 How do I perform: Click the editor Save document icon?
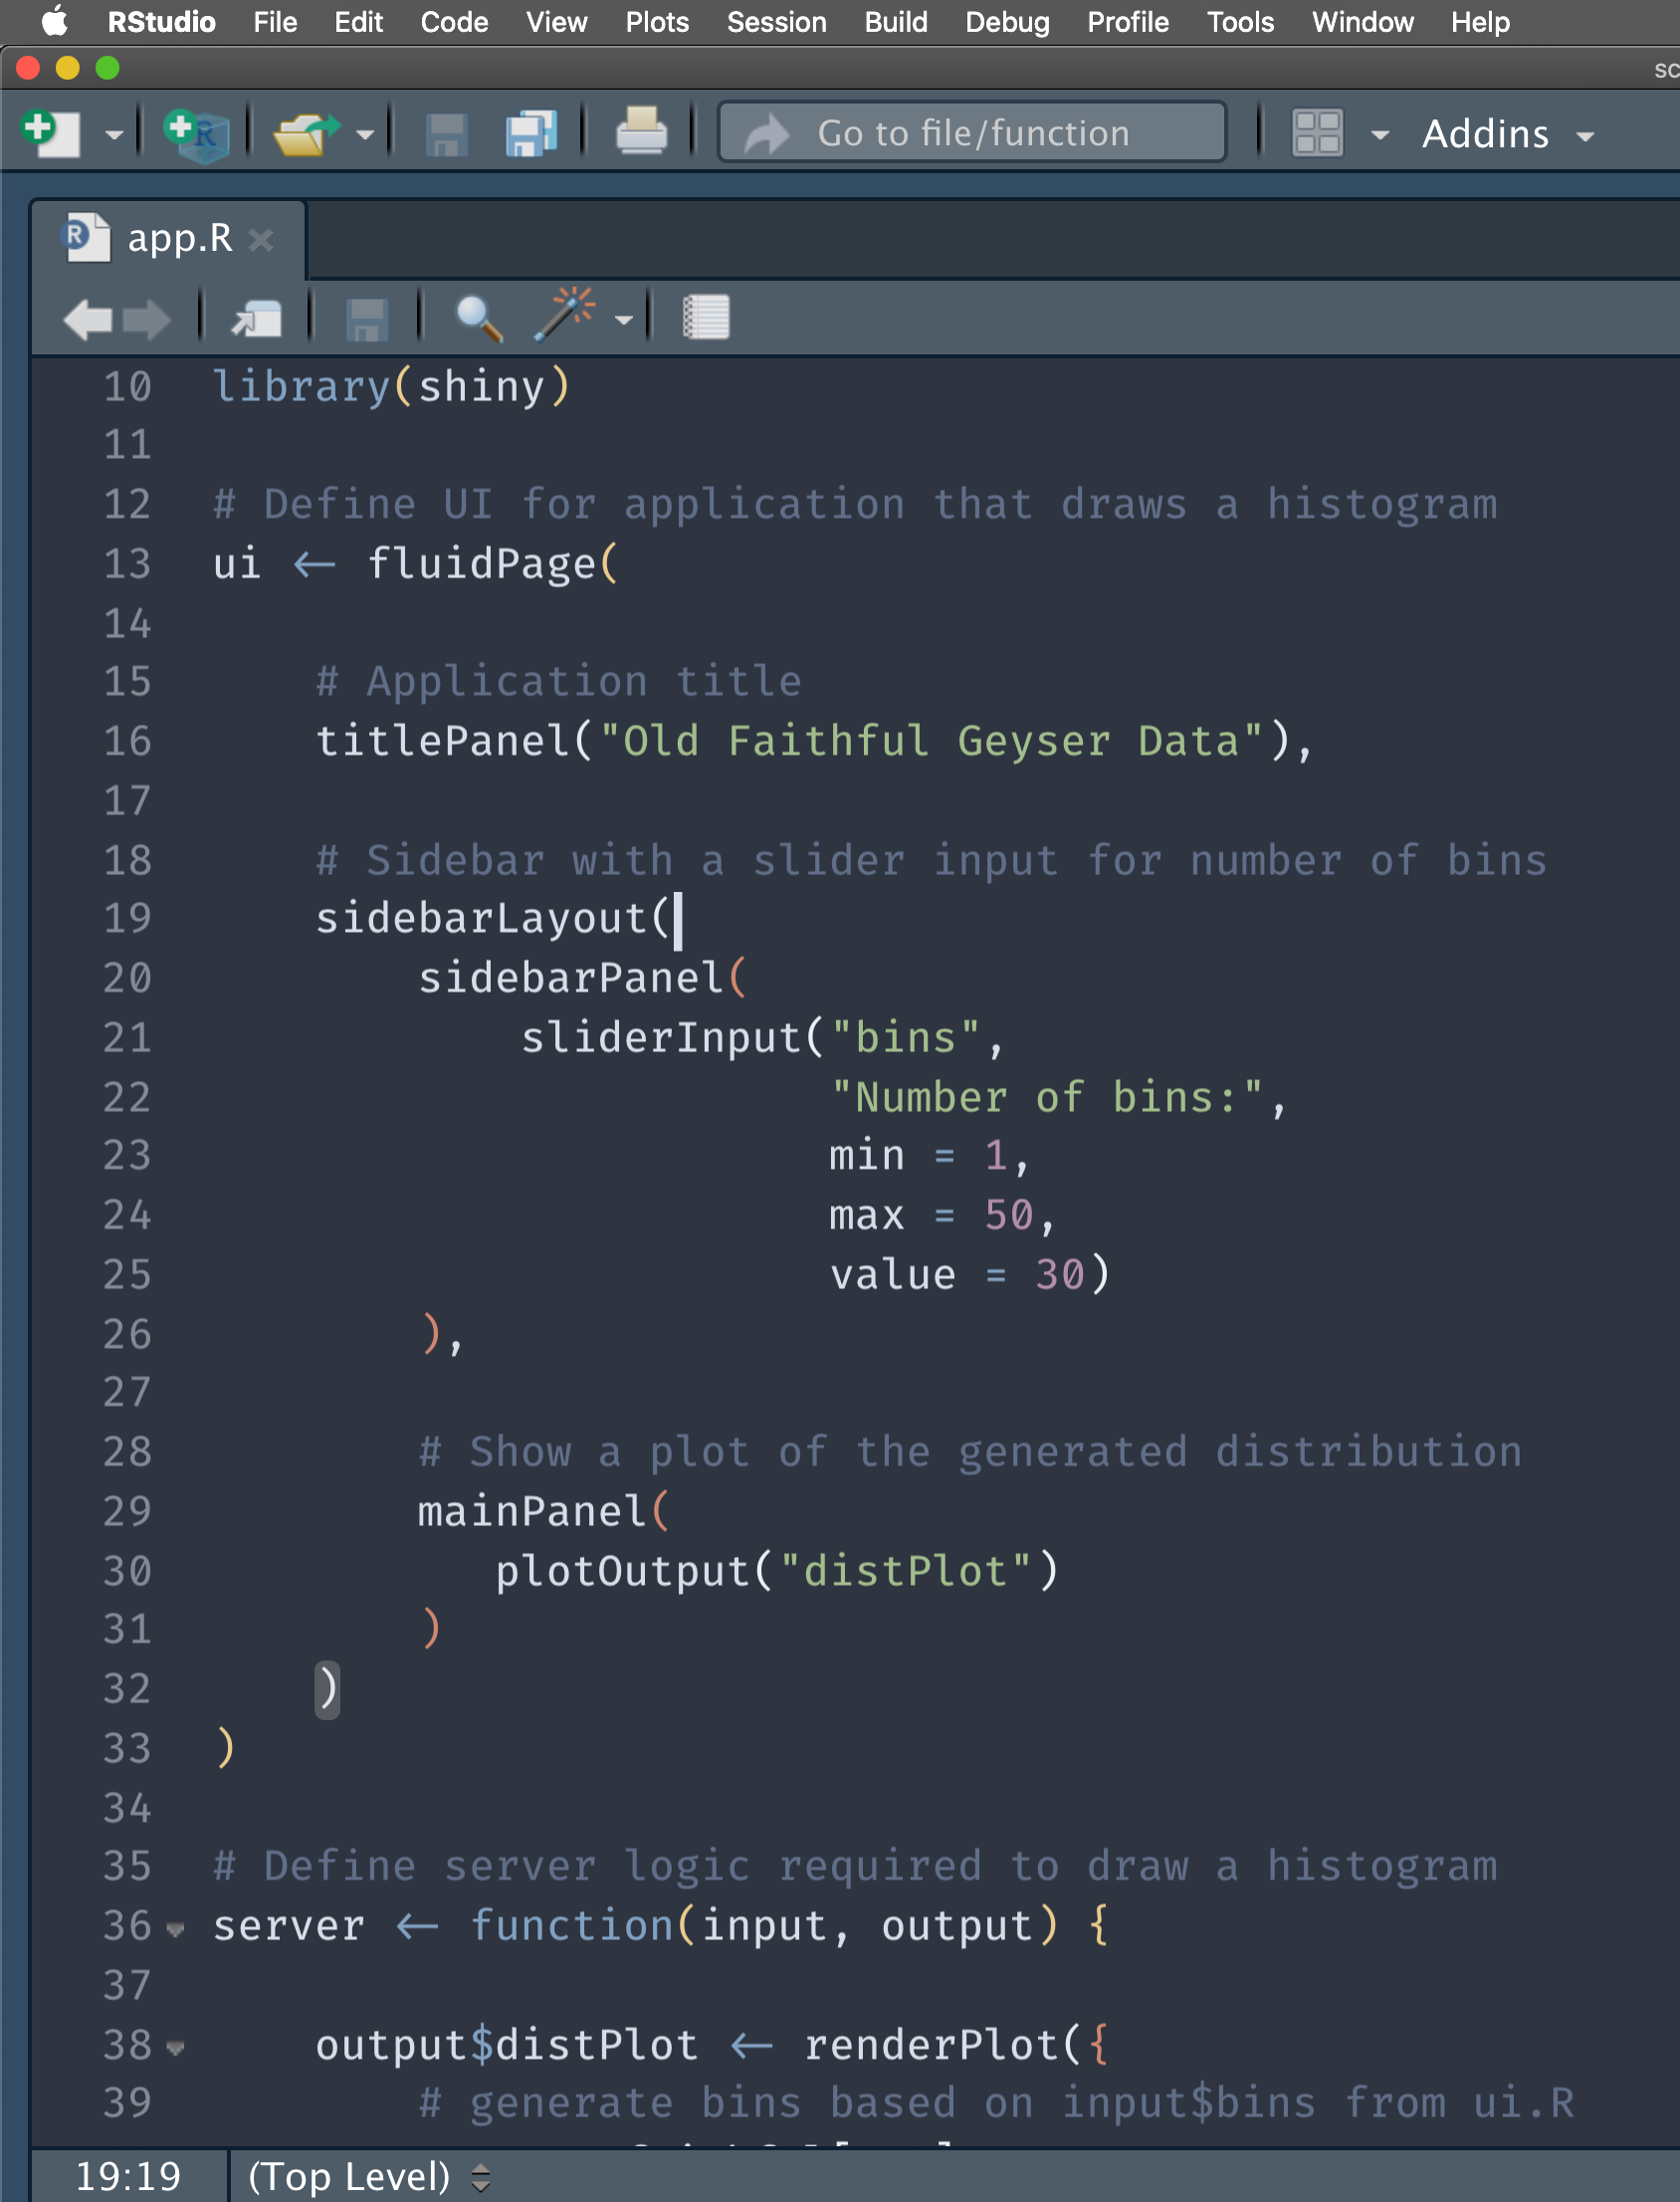(x=366, y=320)
